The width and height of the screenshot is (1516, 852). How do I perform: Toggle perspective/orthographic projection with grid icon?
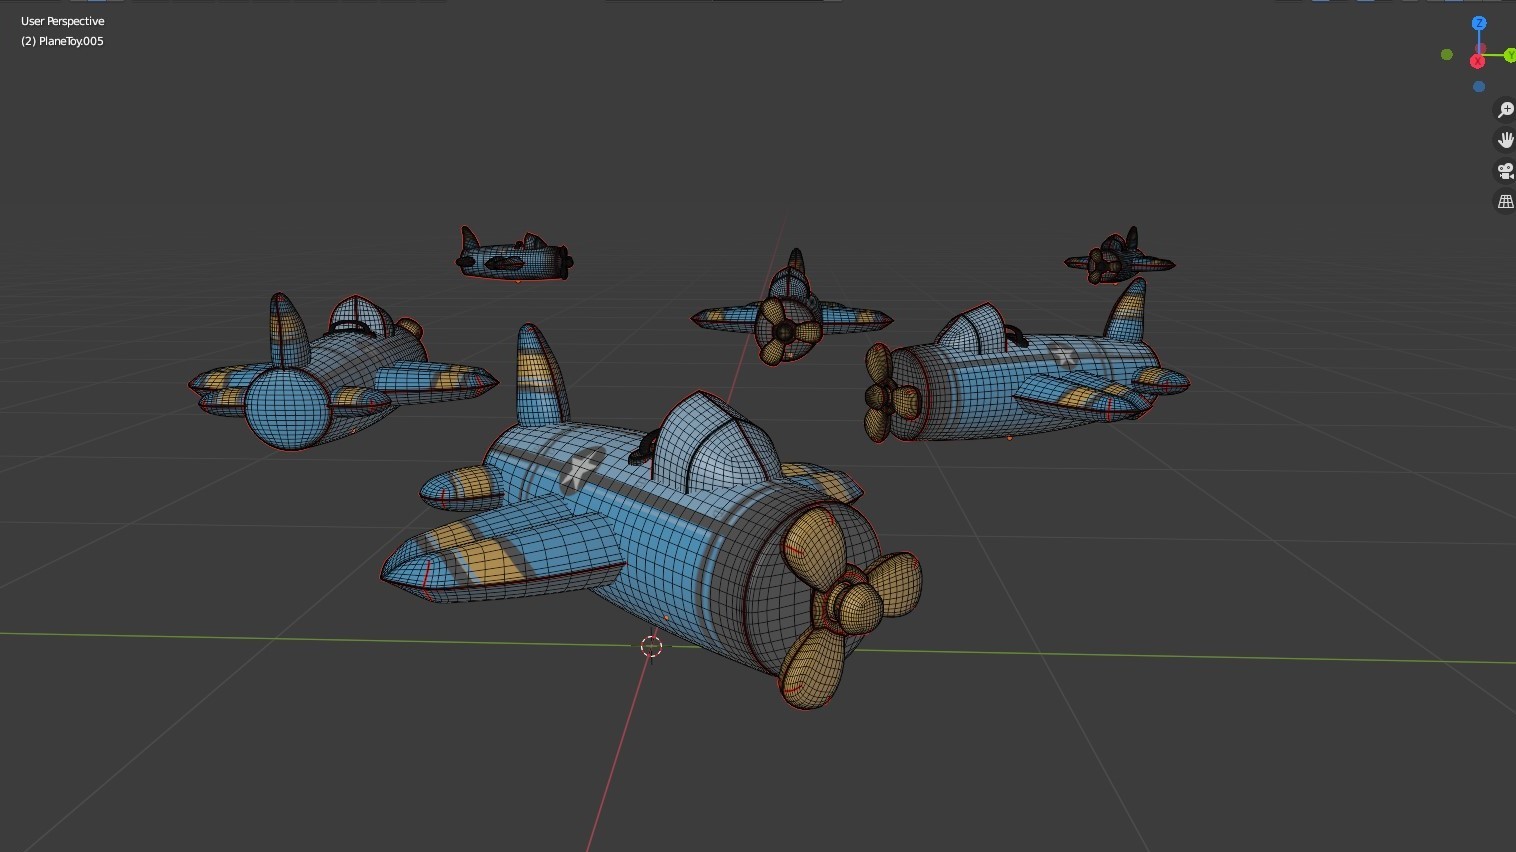click(x=1505, y=200)
